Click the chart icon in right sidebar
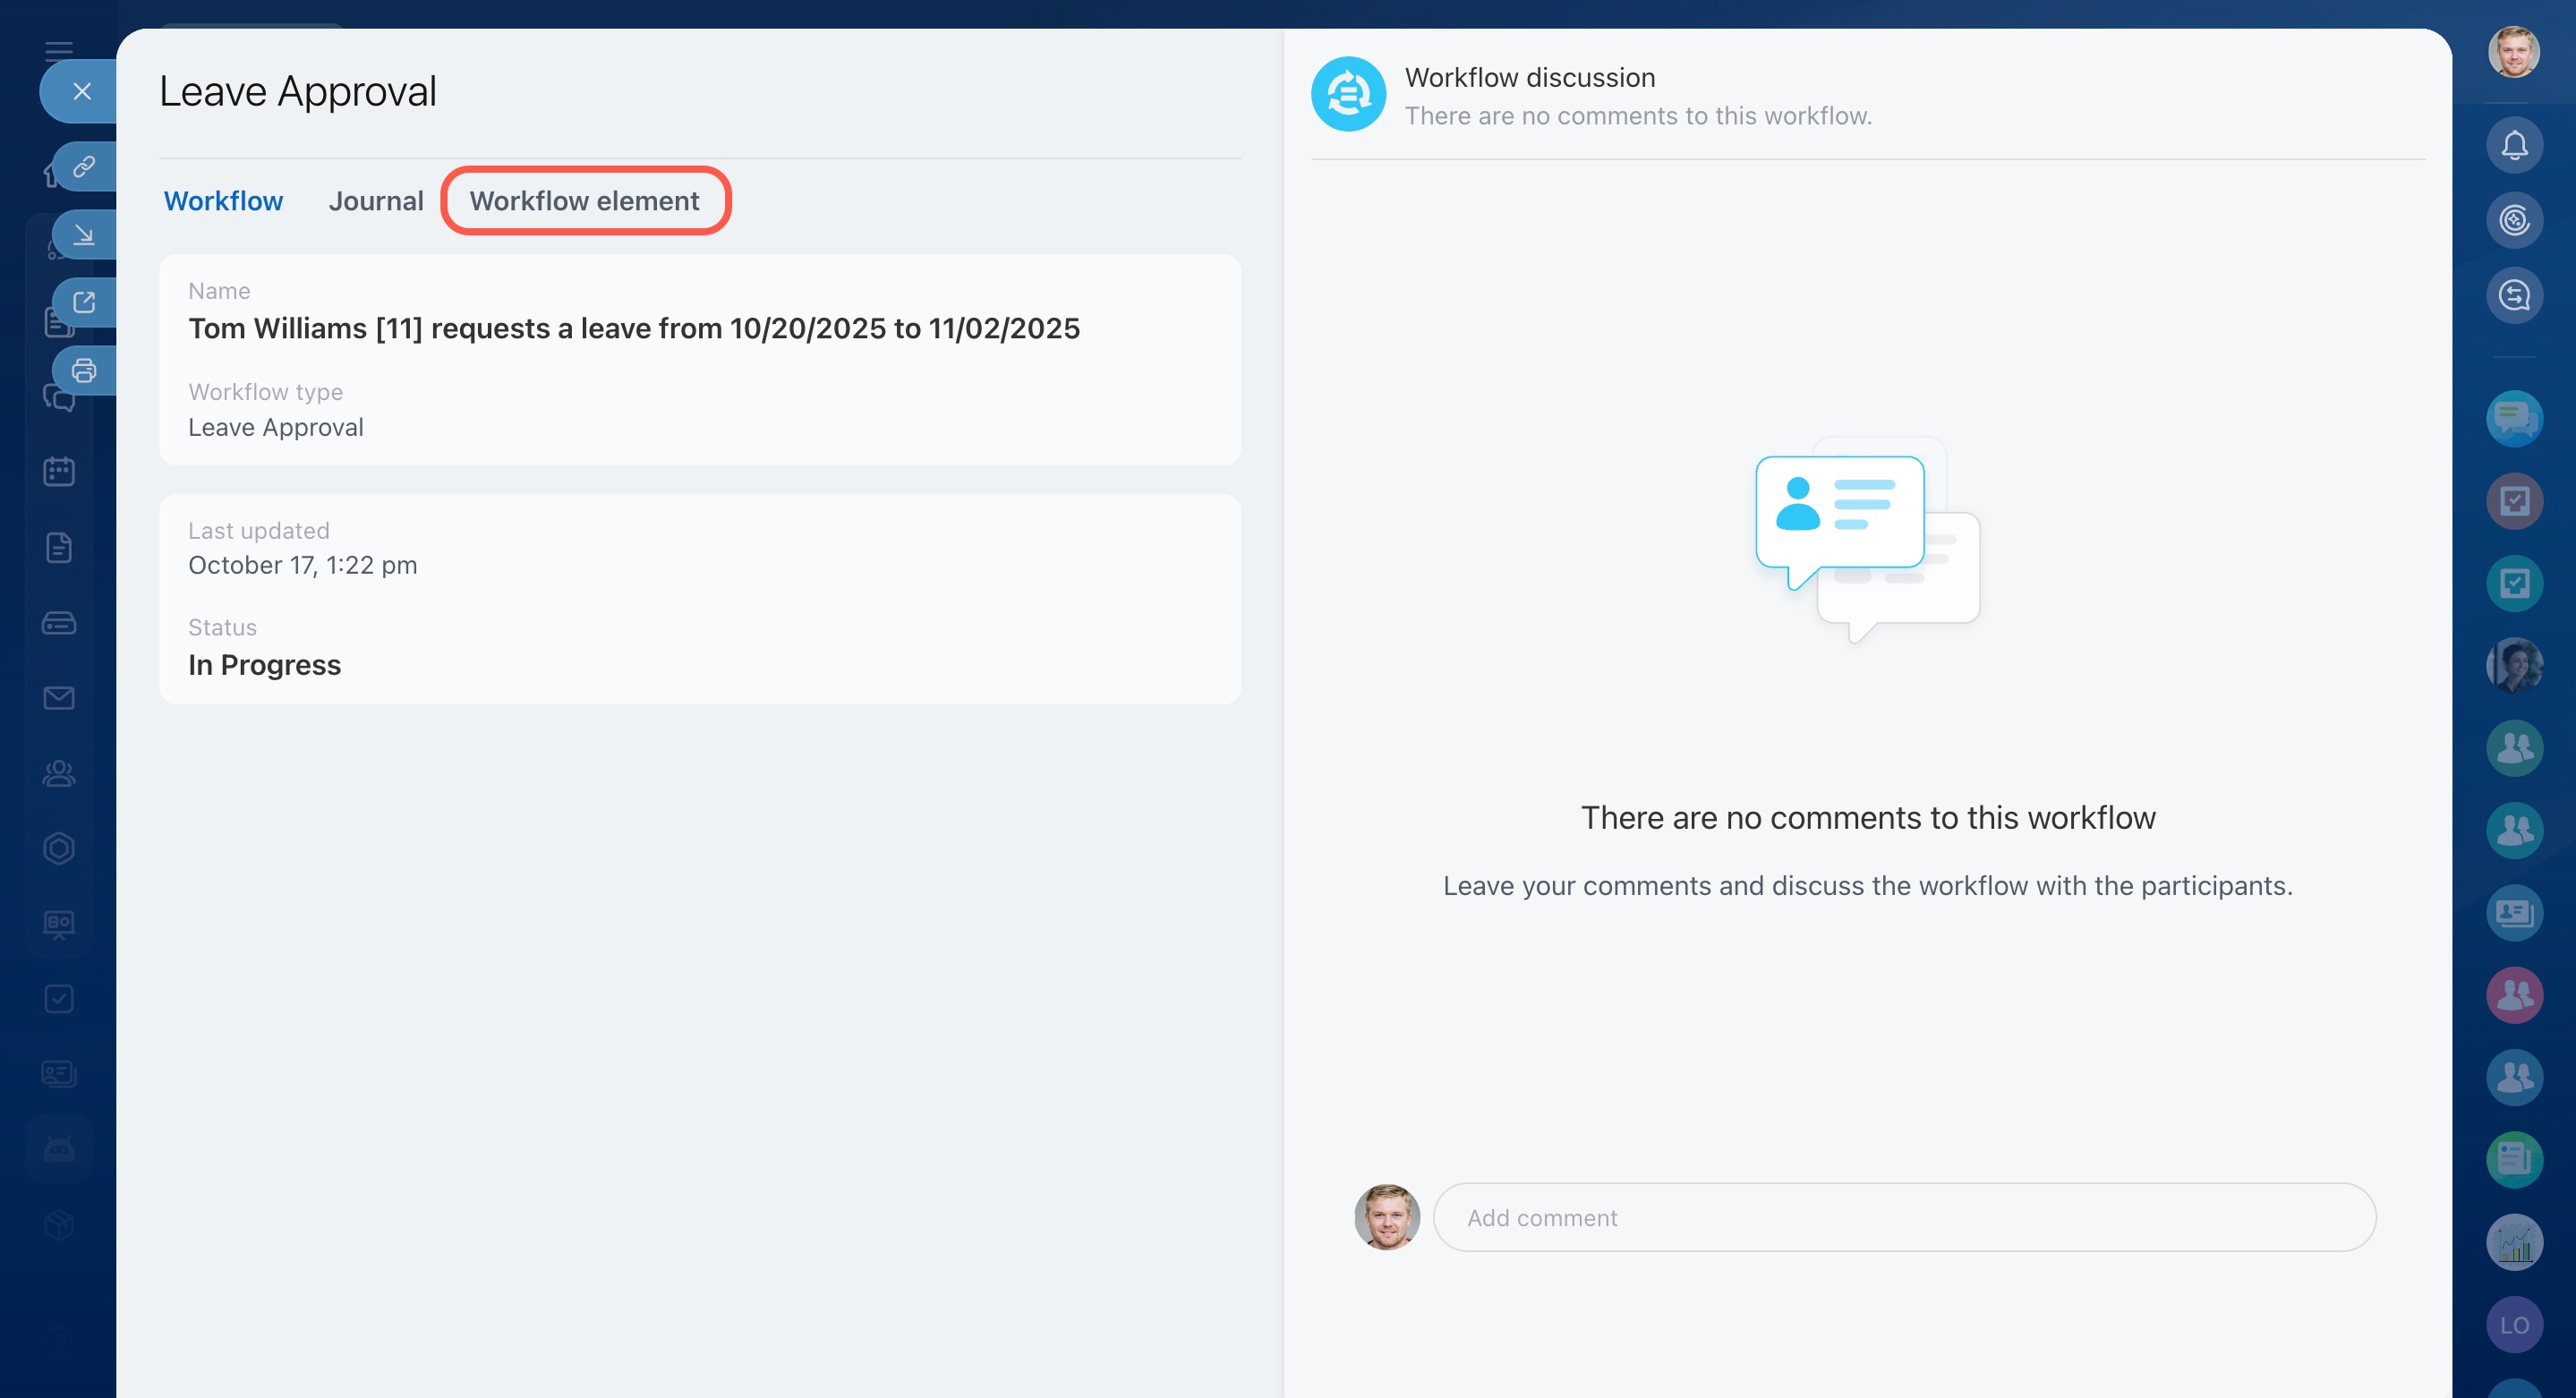 tap(2514, 1243)
